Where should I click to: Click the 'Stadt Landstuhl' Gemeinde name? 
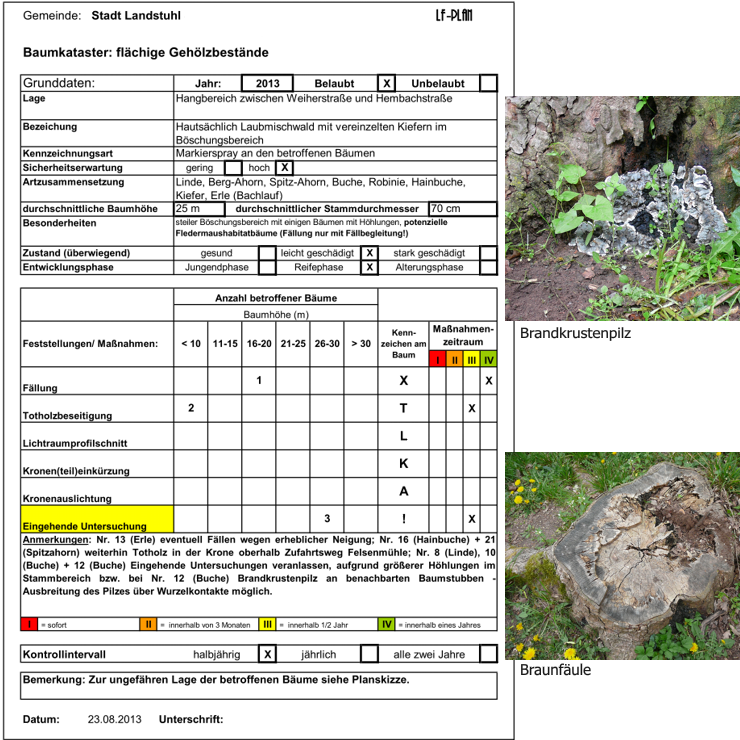point(136,16)
